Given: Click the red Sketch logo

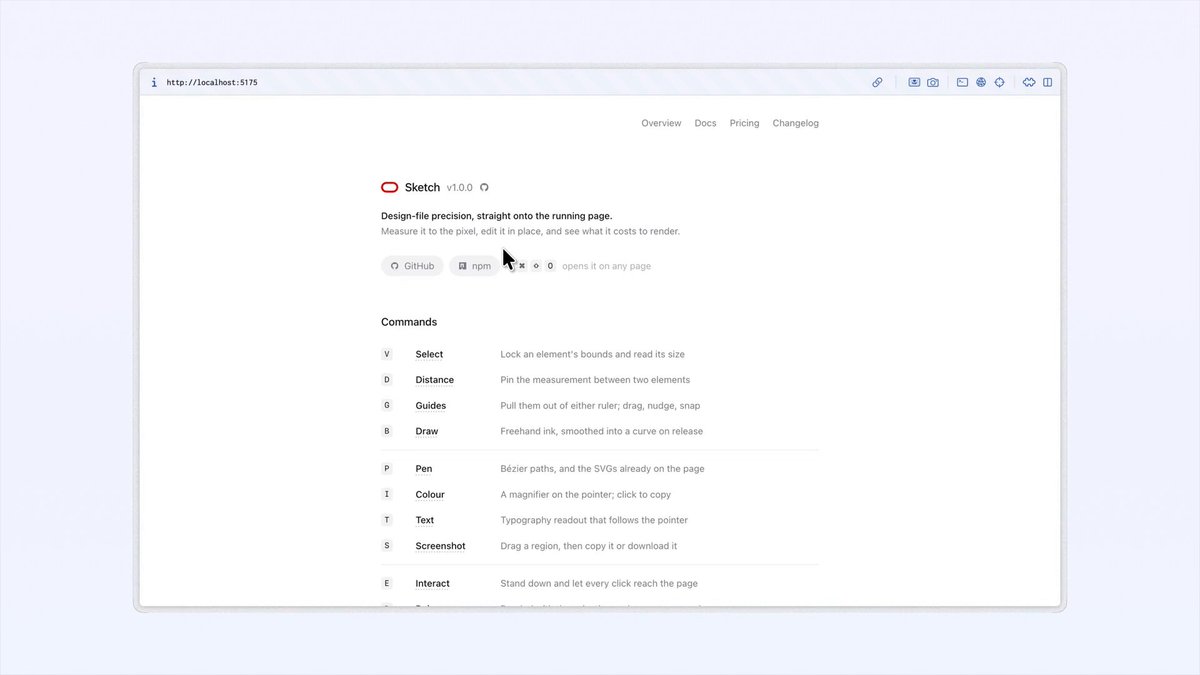Looking at the screenshot, I should (390, 187).
